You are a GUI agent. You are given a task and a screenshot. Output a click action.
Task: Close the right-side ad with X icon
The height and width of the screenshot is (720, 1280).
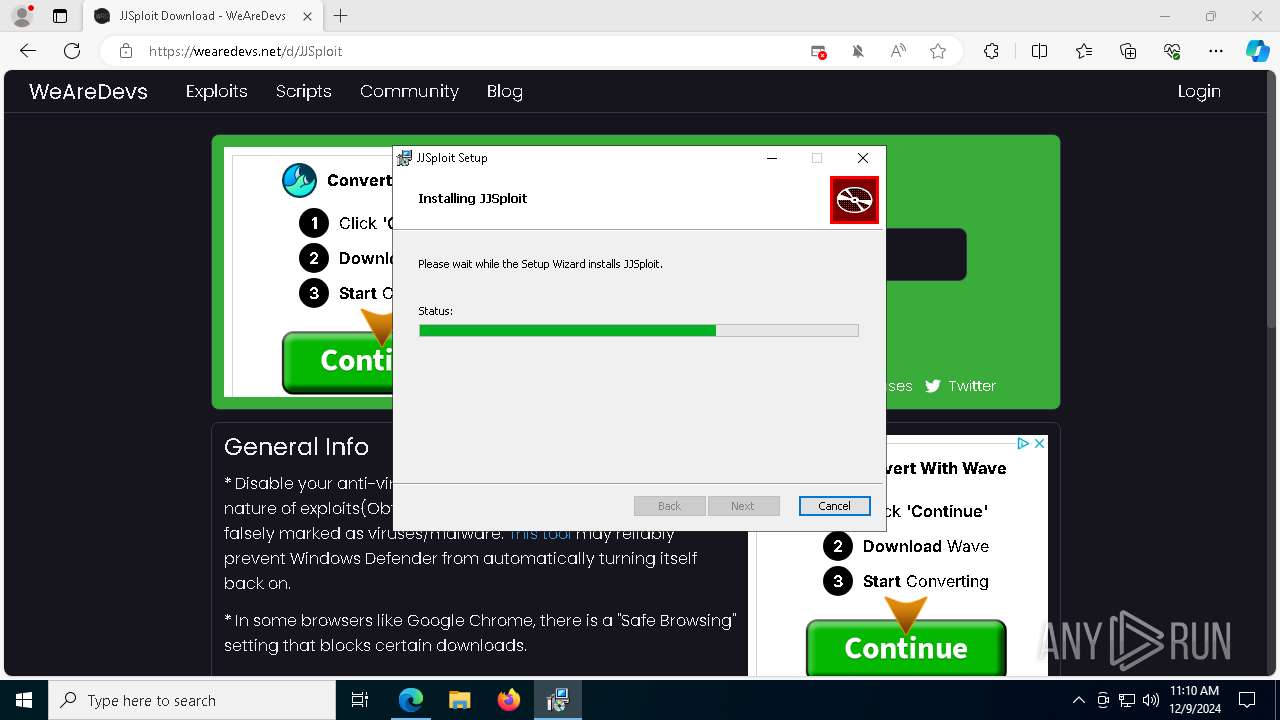coord(1040,443)
